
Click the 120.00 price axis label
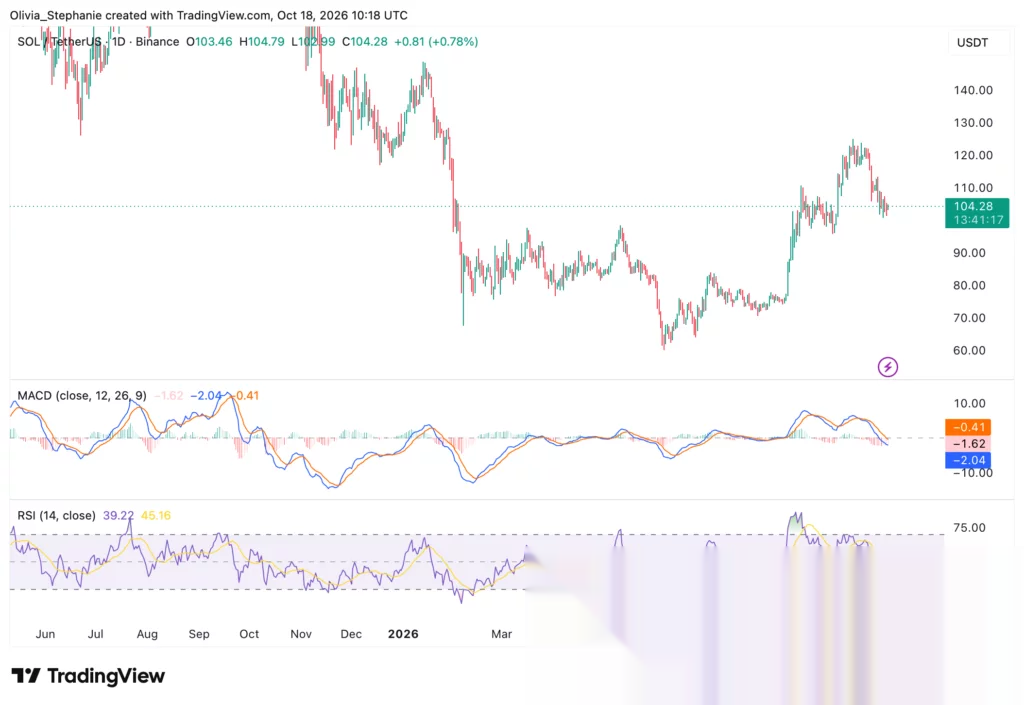tap(973, 155)
